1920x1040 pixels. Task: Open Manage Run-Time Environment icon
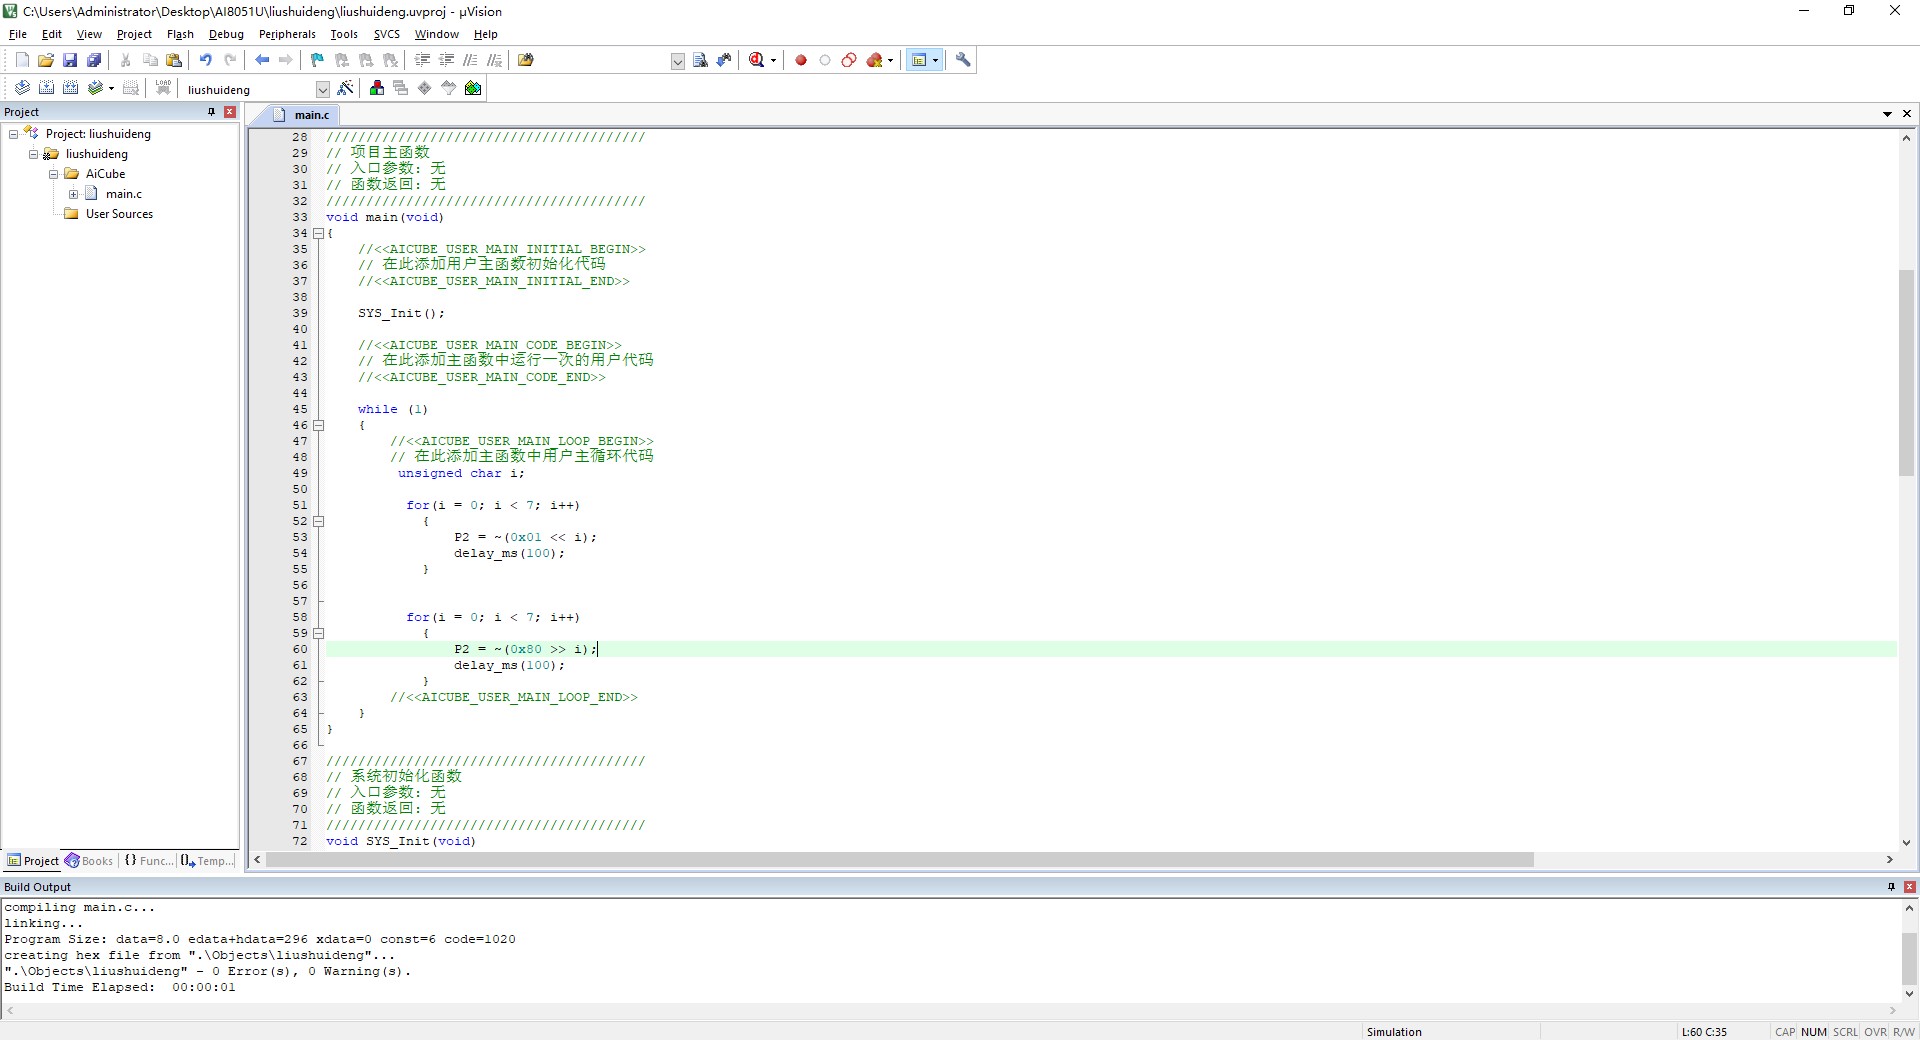tap(473, 88)
